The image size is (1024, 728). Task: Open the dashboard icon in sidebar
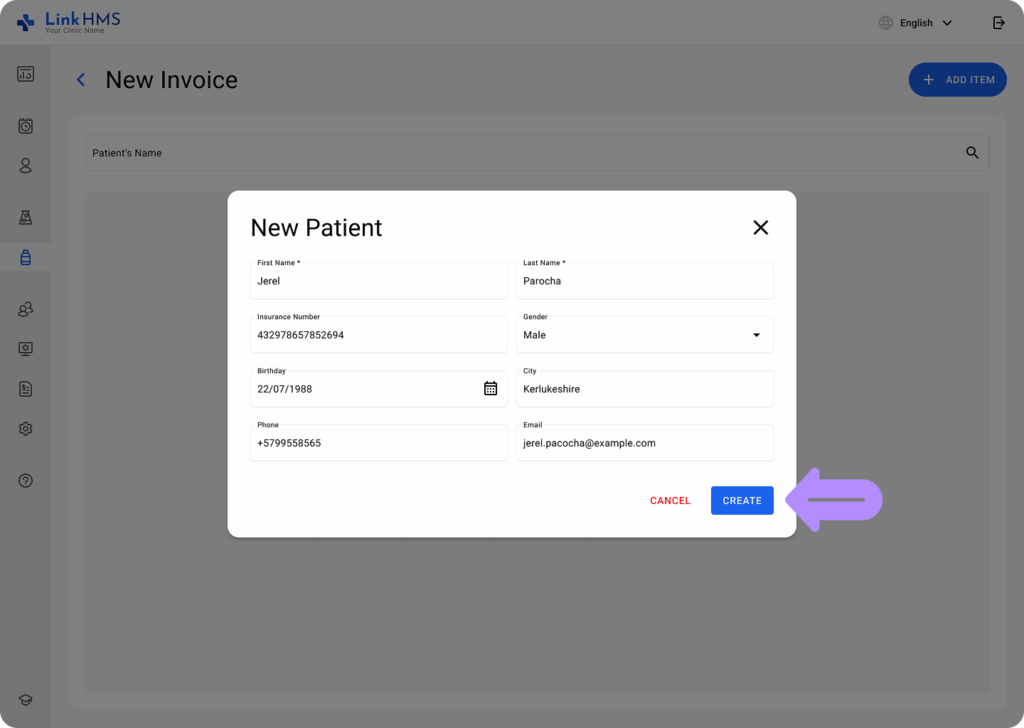pyautogui.click(x=25, y=74)
